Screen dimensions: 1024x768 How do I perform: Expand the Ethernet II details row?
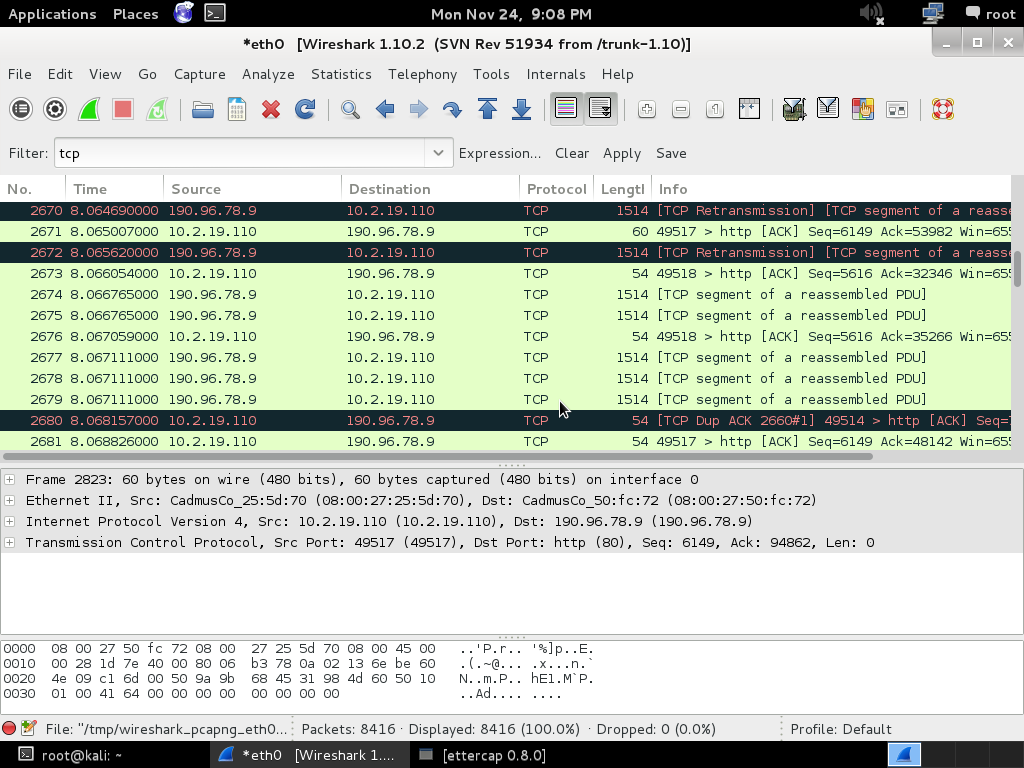(10, 500)
